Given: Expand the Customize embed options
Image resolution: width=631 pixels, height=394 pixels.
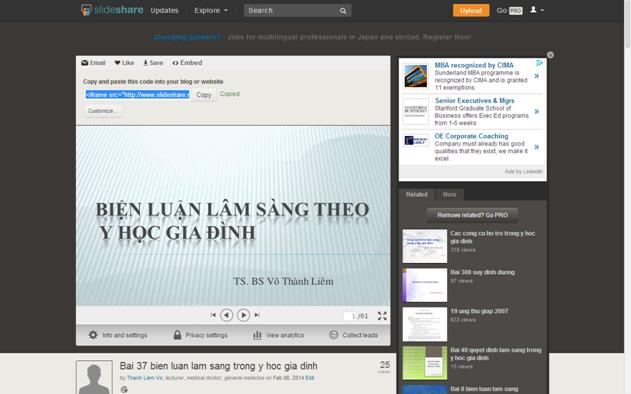Looking at the screenshot, I should 102,111.
